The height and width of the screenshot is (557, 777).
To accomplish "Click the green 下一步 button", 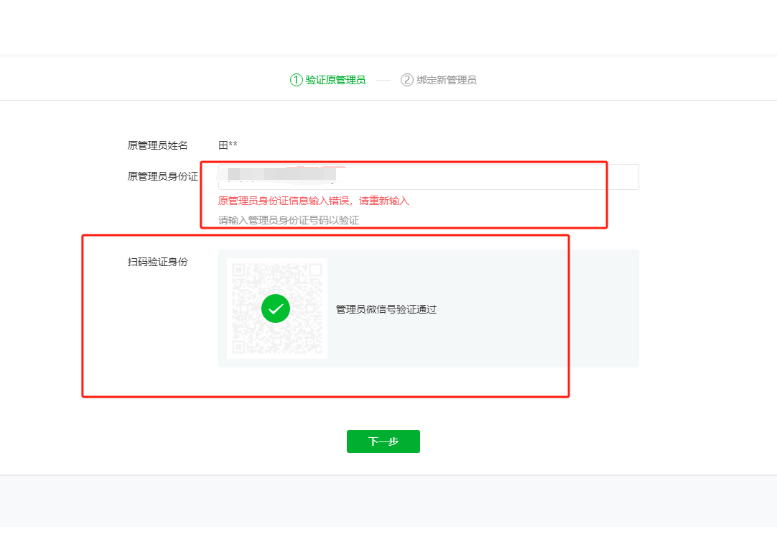I will click(x=383, y=441).
